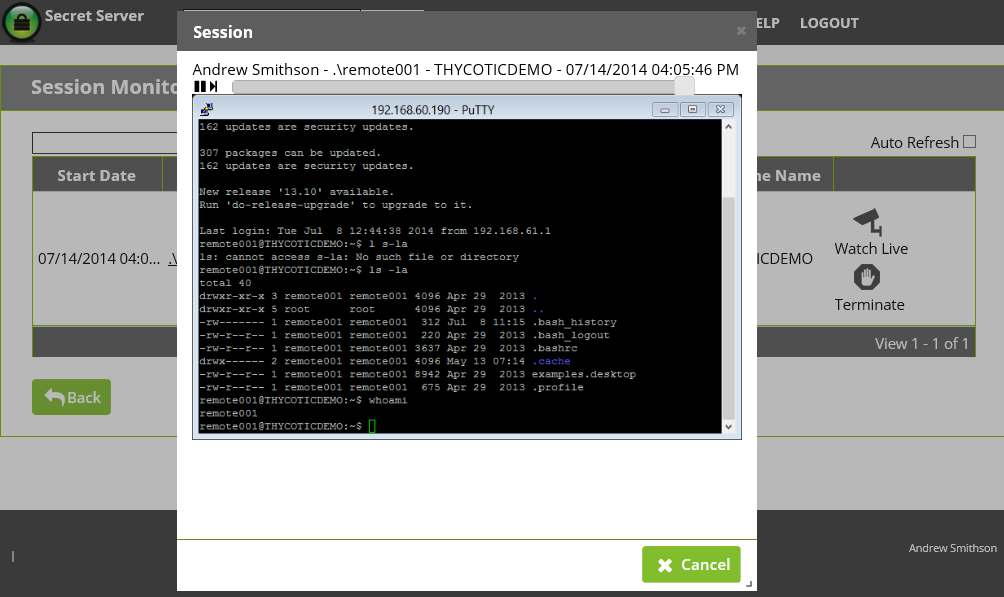
Task: Click the search input field in Session Monitor
Action: (105, 142)
